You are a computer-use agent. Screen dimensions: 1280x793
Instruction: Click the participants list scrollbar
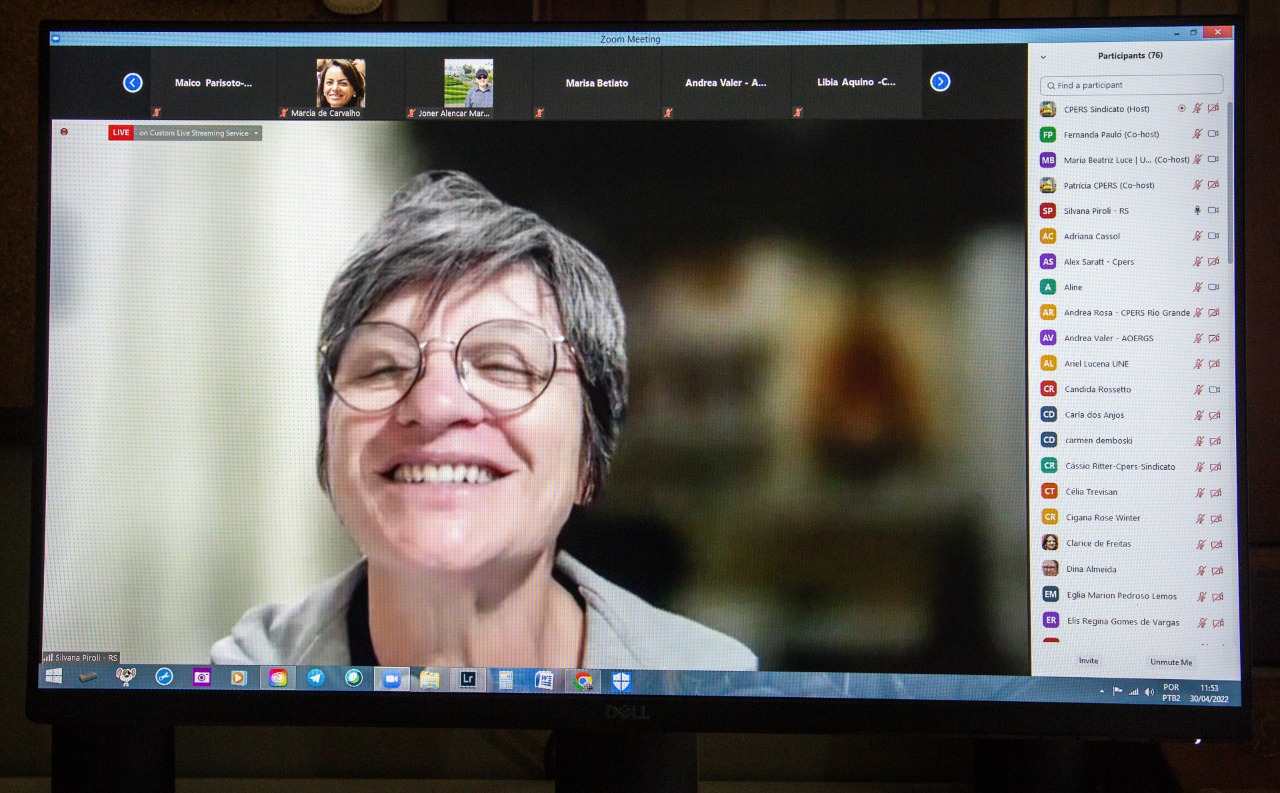pyautogui.click(x=1230, y=182)
